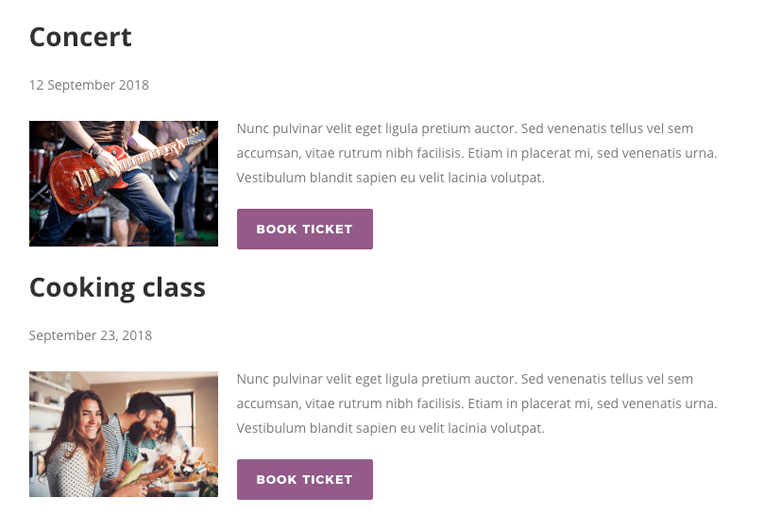Image resolution: width=757 pixels, height=529 pixels.
Task: Select the Cooking class photo thumbnail
Action: 123,434
